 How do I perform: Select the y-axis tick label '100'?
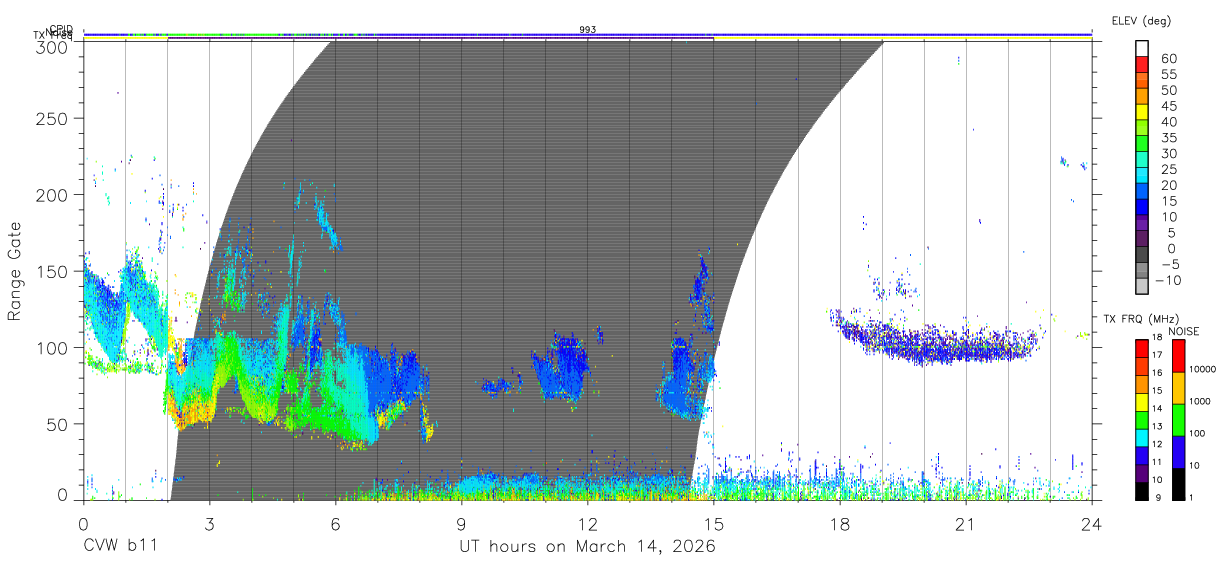click(x=52, y=347)
